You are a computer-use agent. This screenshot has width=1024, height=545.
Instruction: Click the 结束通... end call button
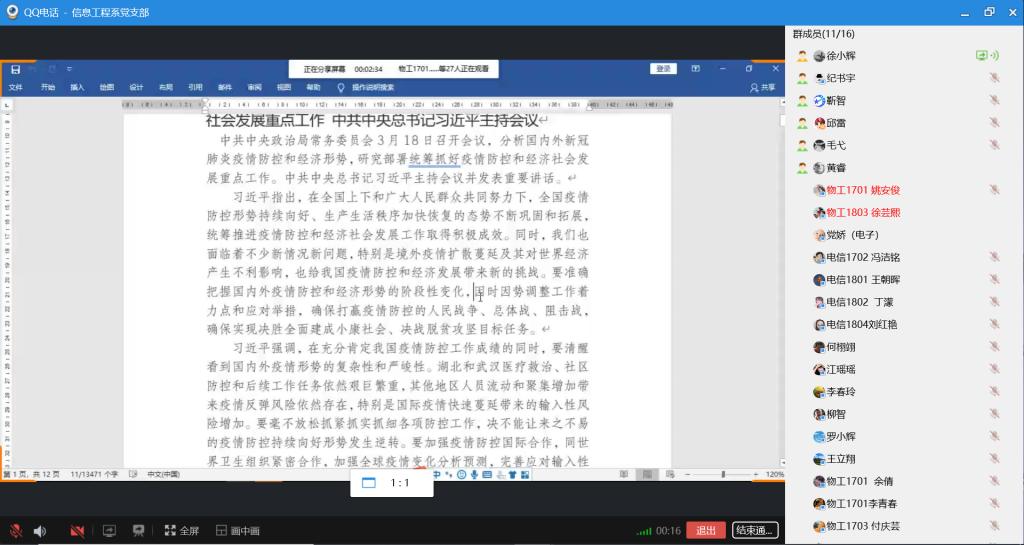click(754, 530)
